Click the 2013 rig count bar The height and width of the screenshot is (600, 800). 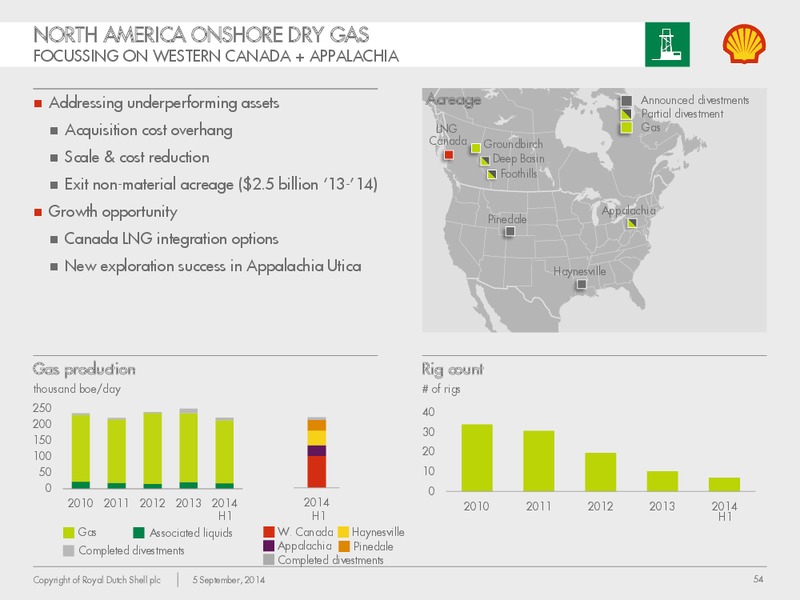[662, 481]
